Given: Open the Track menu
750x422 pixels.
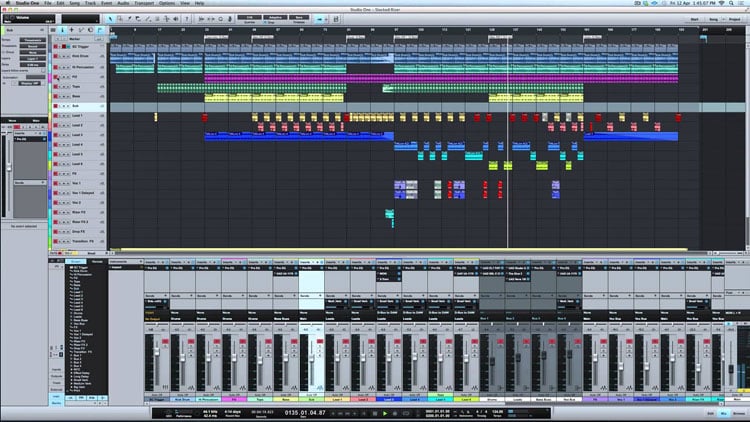Looking at the screenshot, I should [x=90, y=3].
